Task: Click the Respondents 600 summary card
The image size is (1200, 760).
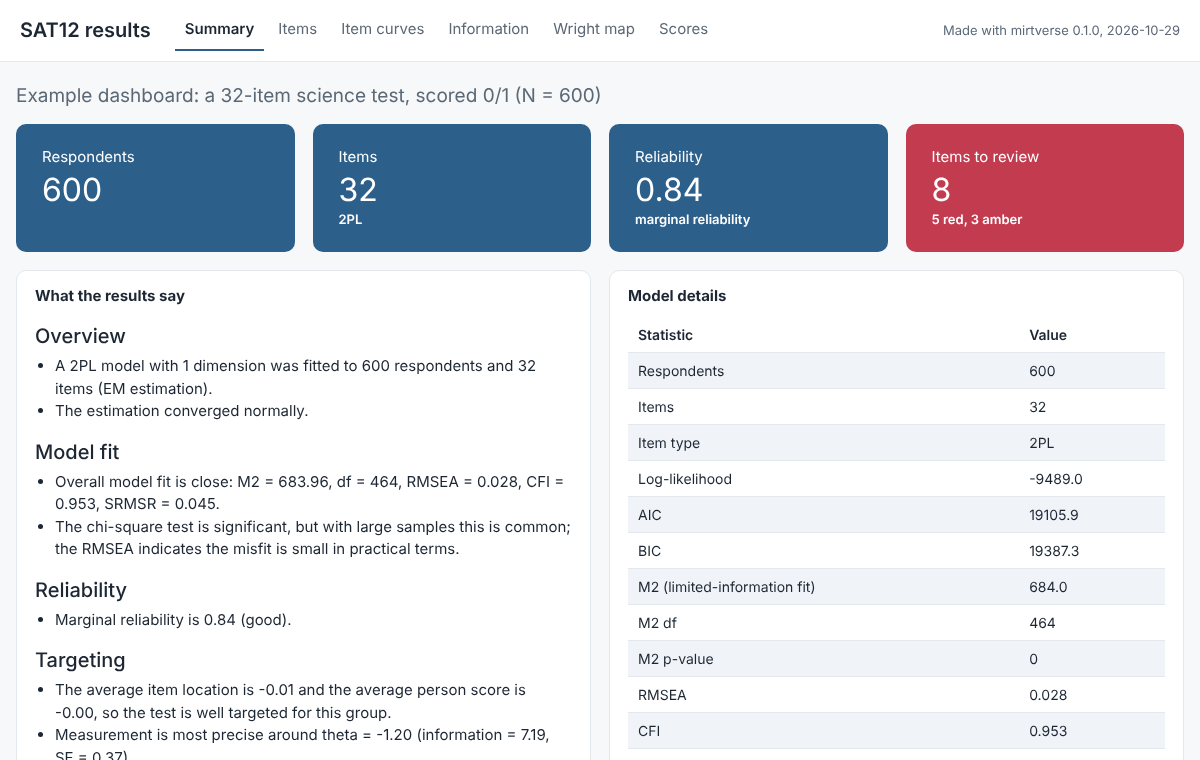Action: tap(155, 188)
